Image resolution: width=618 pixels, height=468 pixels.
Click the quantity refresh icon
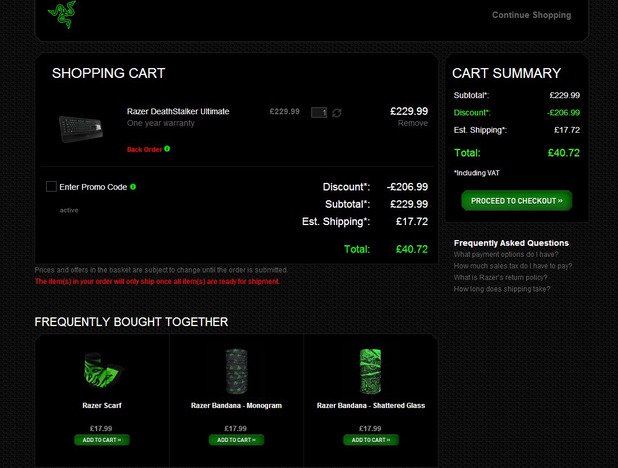pos(337,113)
